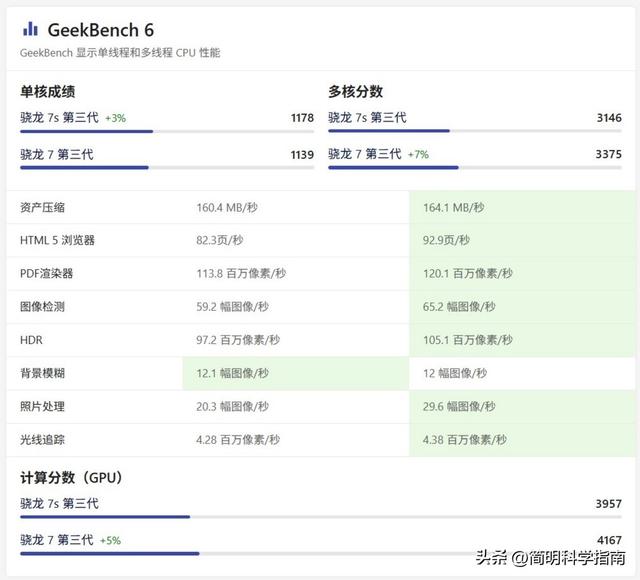Click the PDF渲染器 row label

click(x=47, y=273)
